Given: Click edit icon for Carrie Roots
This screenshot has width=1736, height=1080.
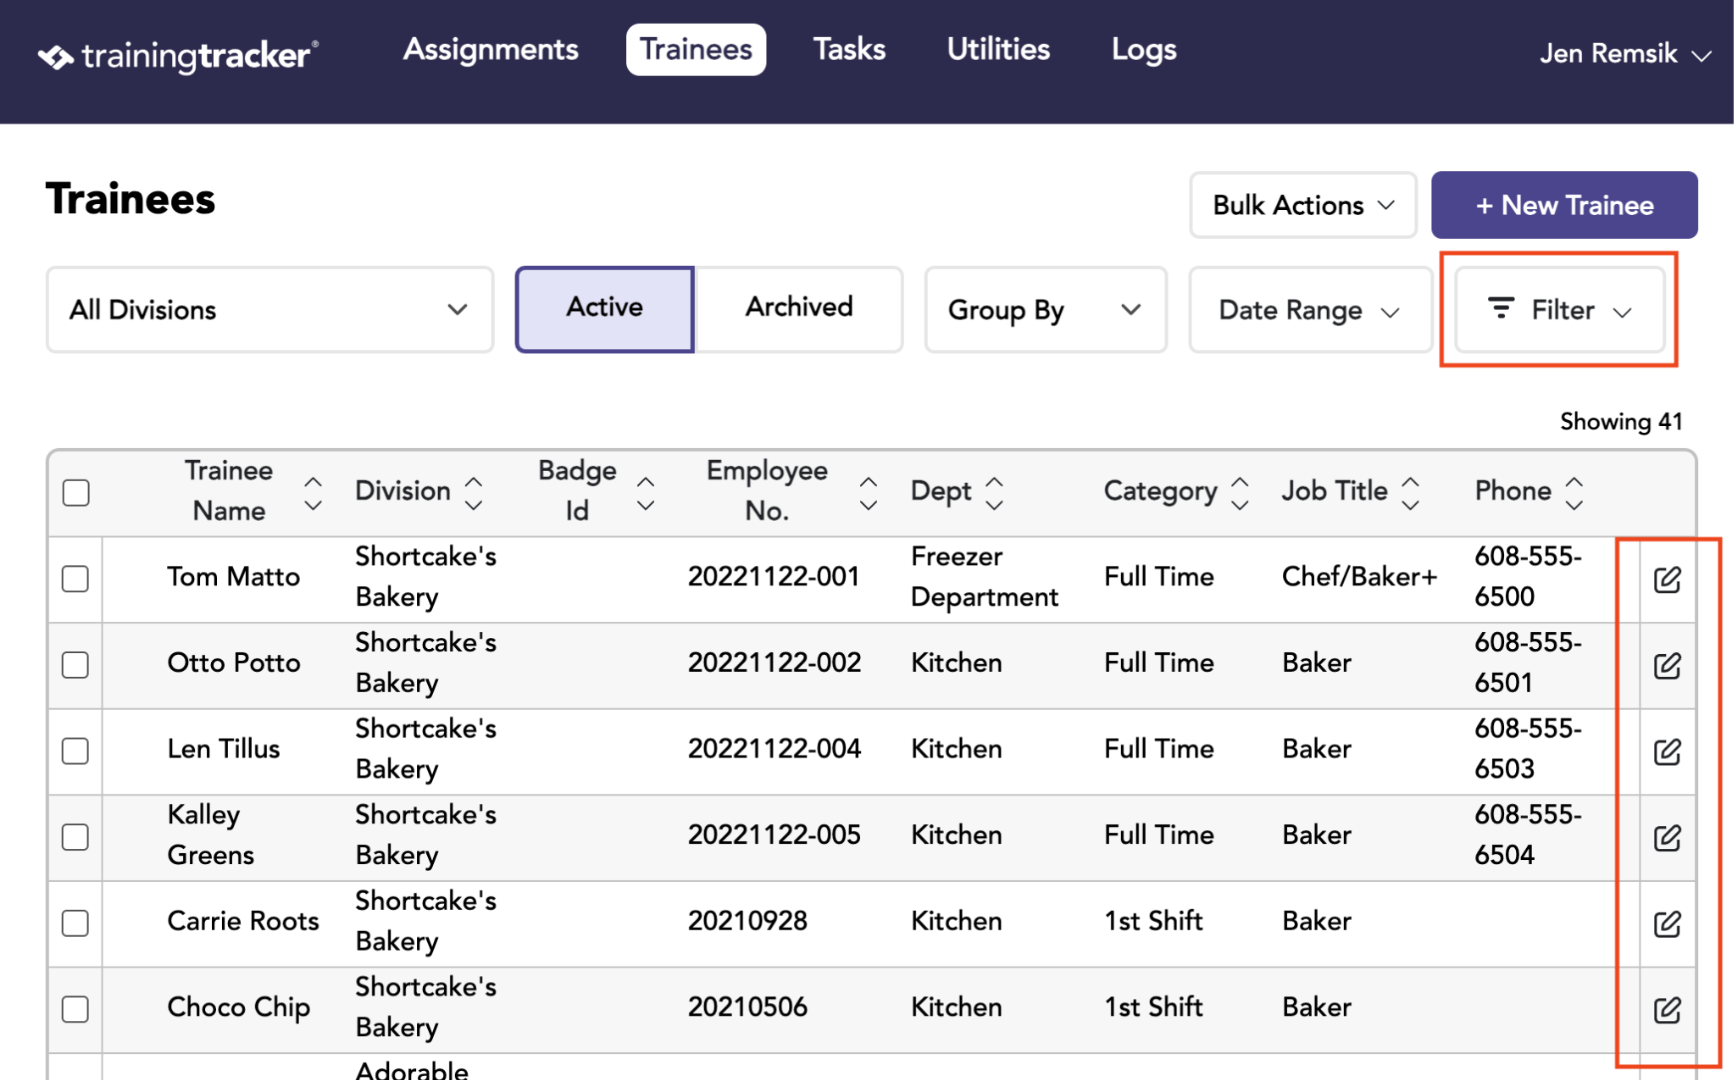Looking at the screenshot, I should tap(1667, 923).
